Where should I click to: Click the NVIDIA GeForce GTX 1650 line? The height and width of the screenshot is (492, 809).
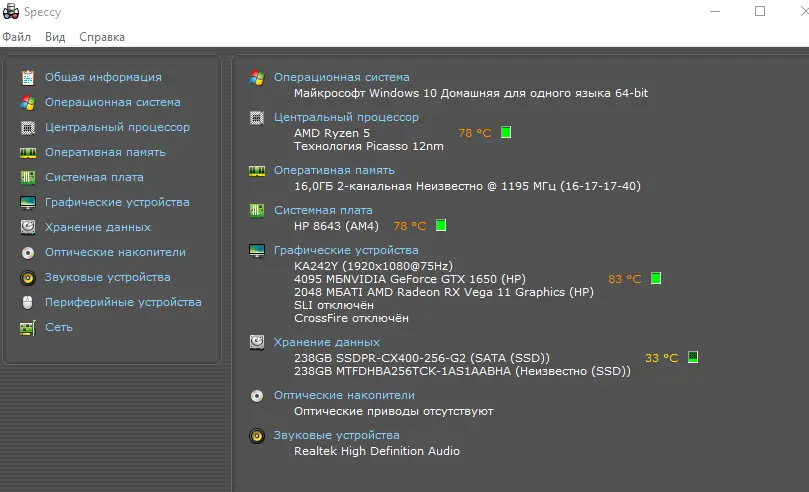410,279
